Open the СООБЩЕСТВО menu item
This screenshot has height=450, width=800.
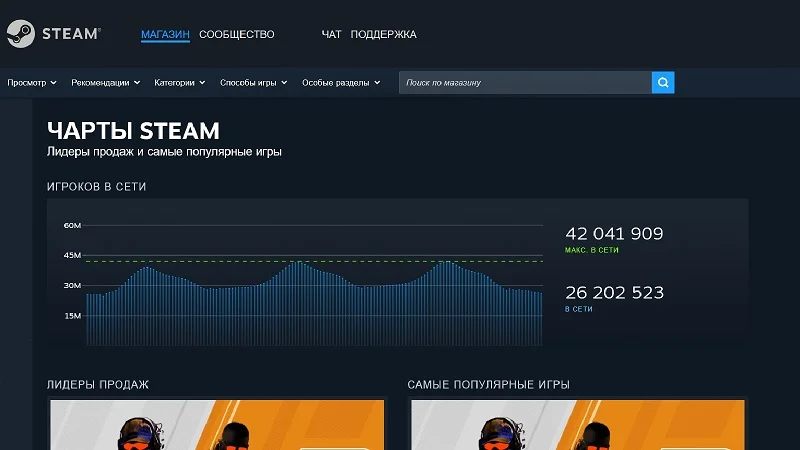click(x=237, y=34)
